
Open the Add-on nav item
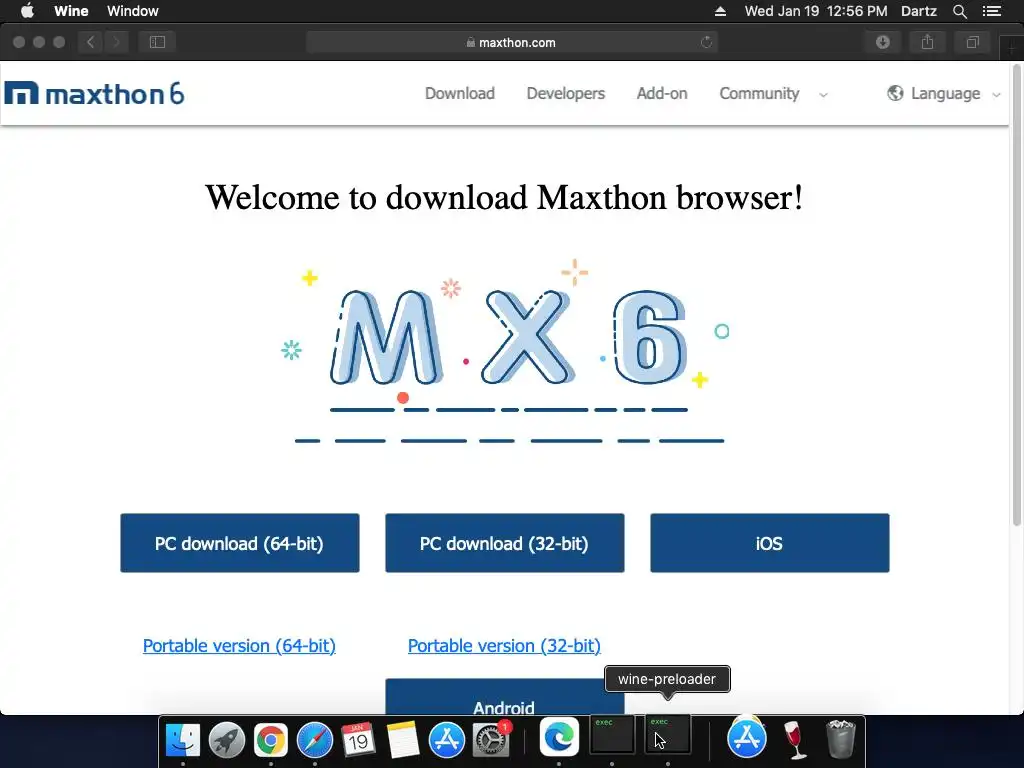coord(662,93)
